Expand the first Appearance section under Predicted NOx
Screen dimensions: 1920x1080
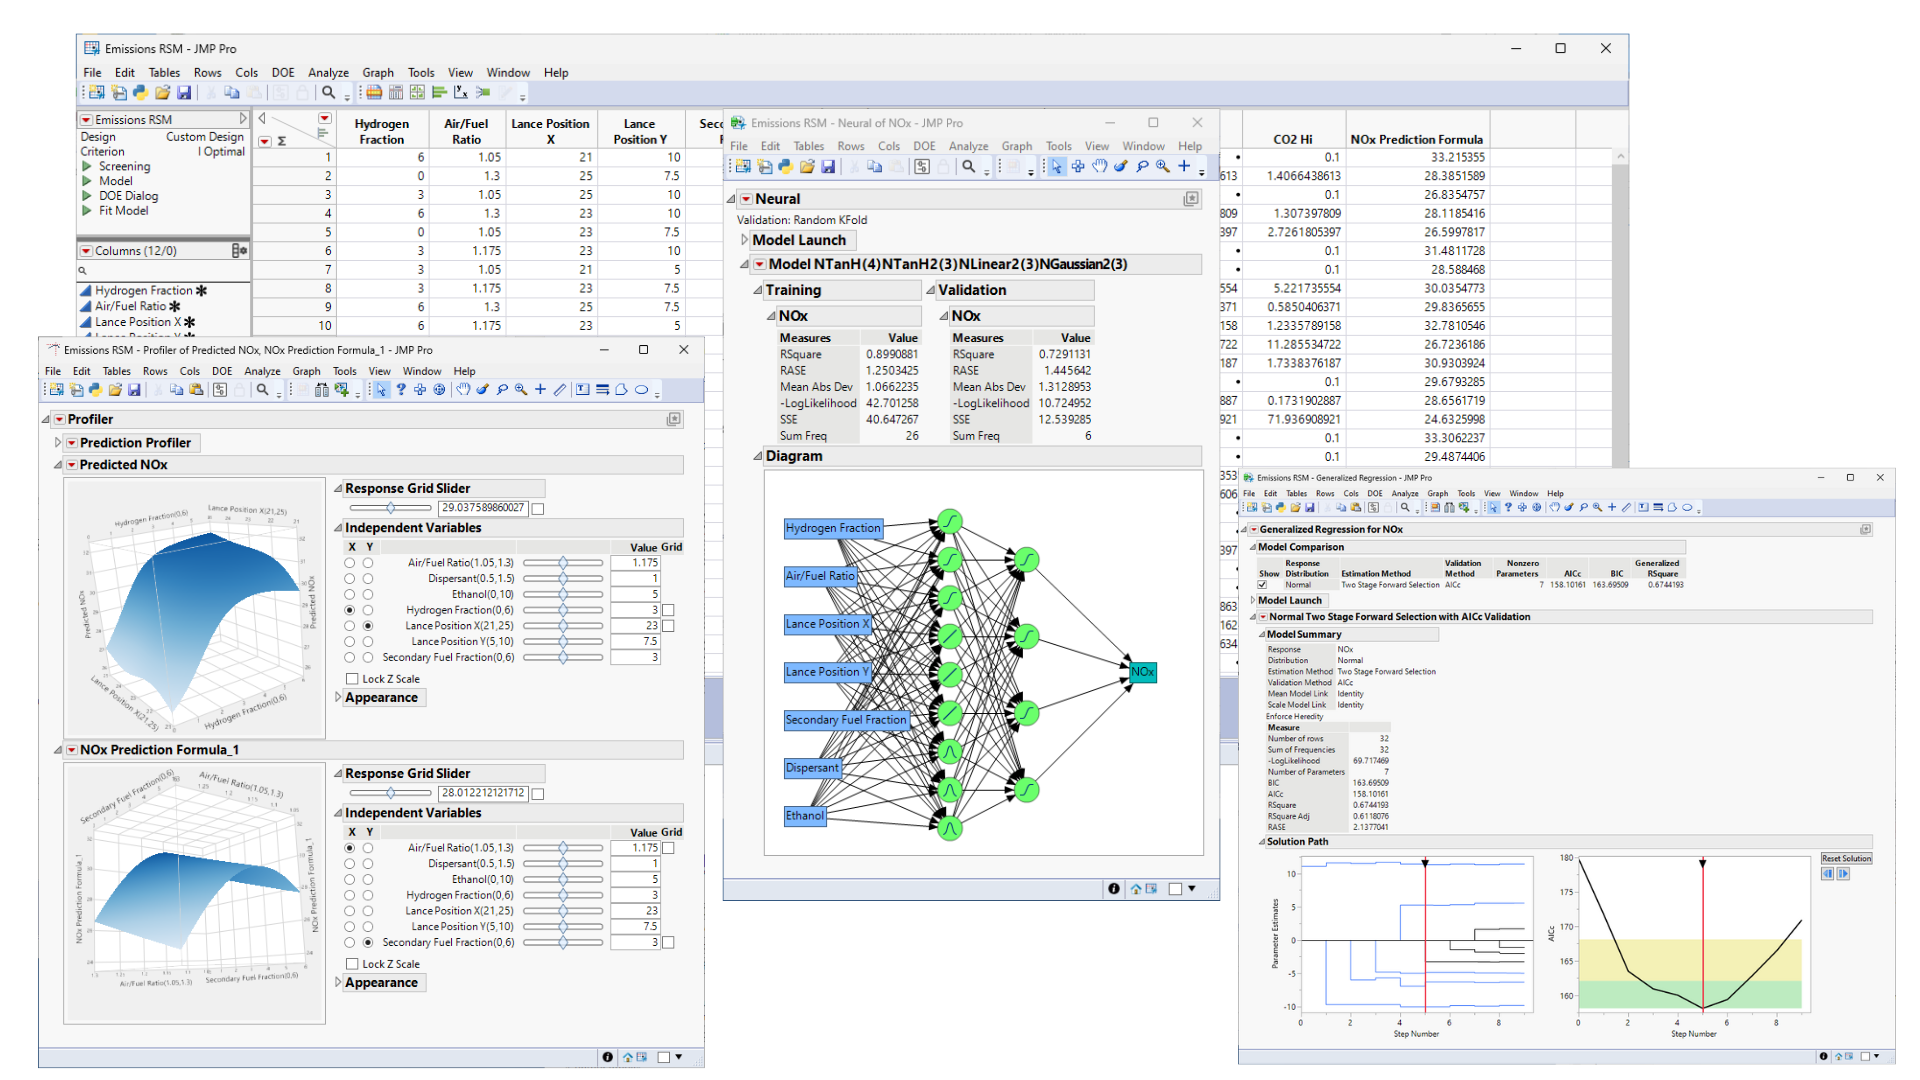(338, 698)
